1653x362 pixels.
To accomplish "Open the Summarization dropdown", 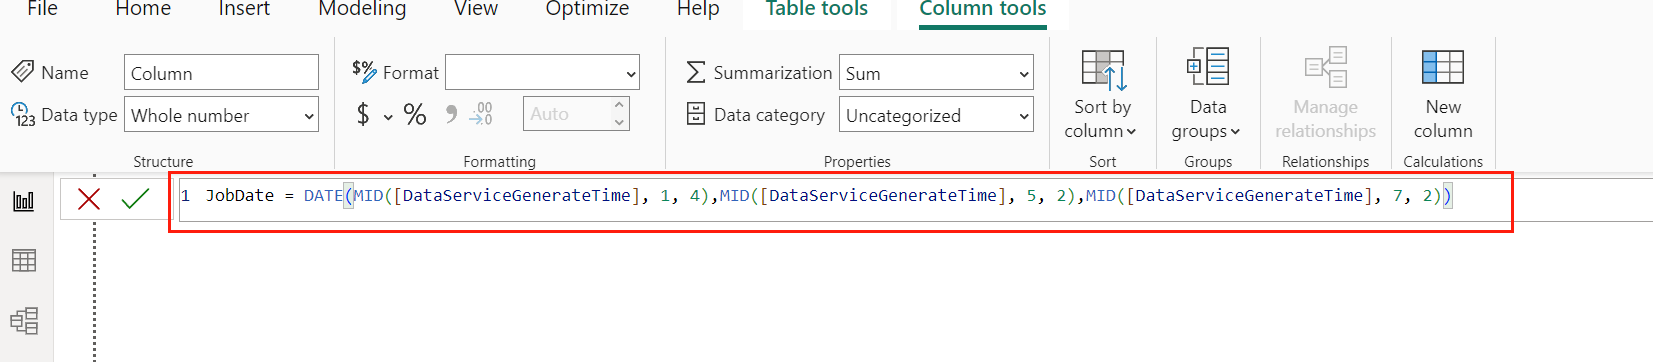I will pos(936,73).
